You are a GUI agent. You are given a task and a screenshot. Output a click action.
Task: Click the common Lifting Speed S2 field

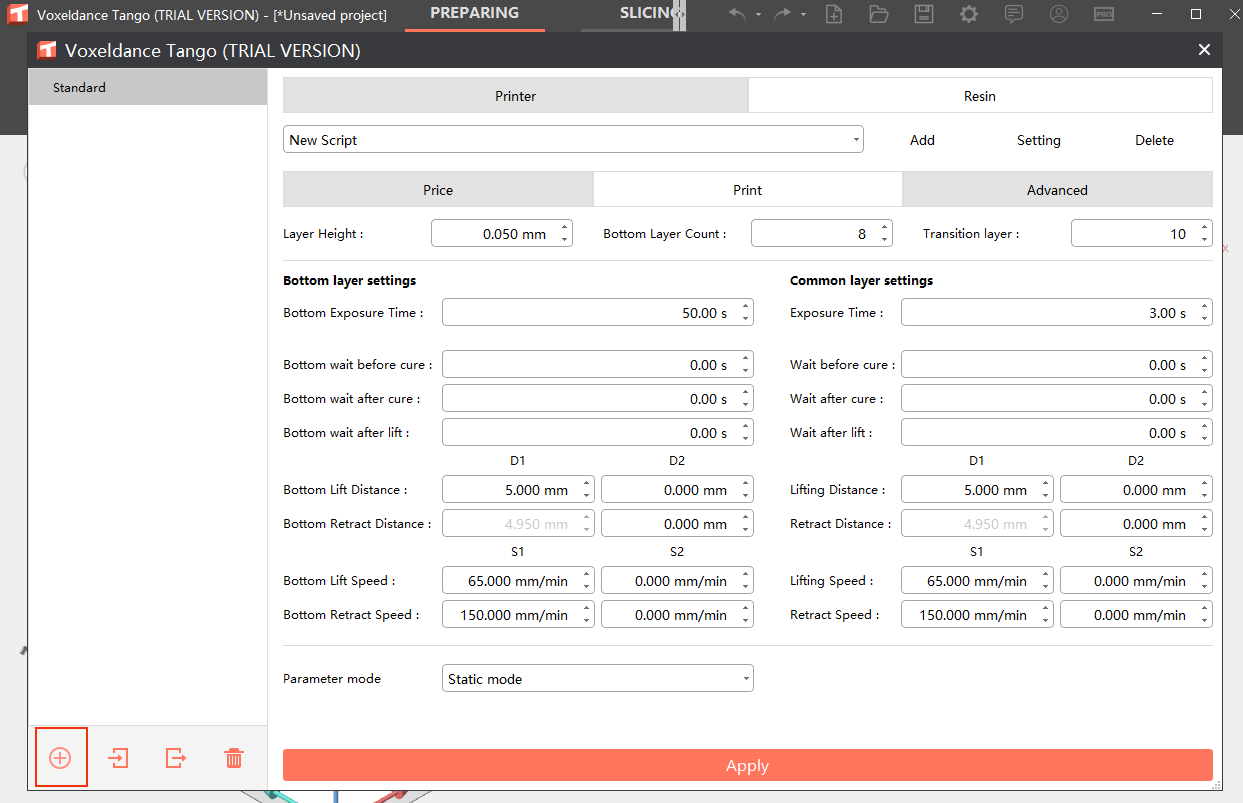pyautogui.click(x=1136, y=581)
